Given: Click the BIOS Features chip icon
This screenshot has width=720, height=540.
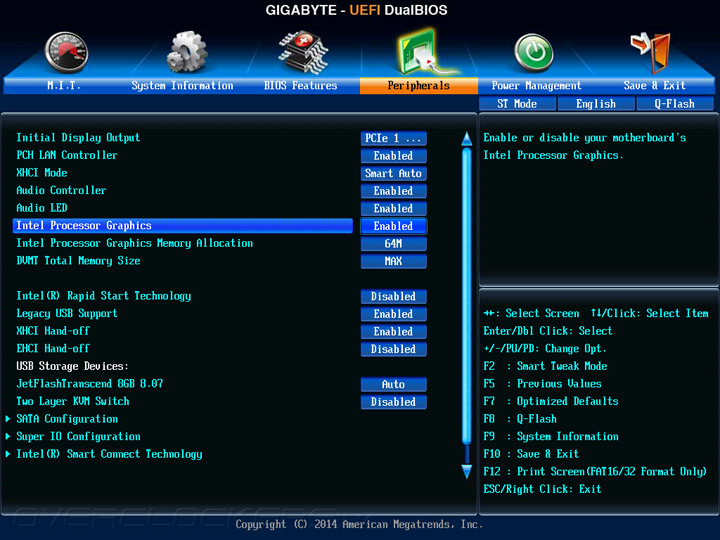Looking at the screenshot, I should coord(303,52).
